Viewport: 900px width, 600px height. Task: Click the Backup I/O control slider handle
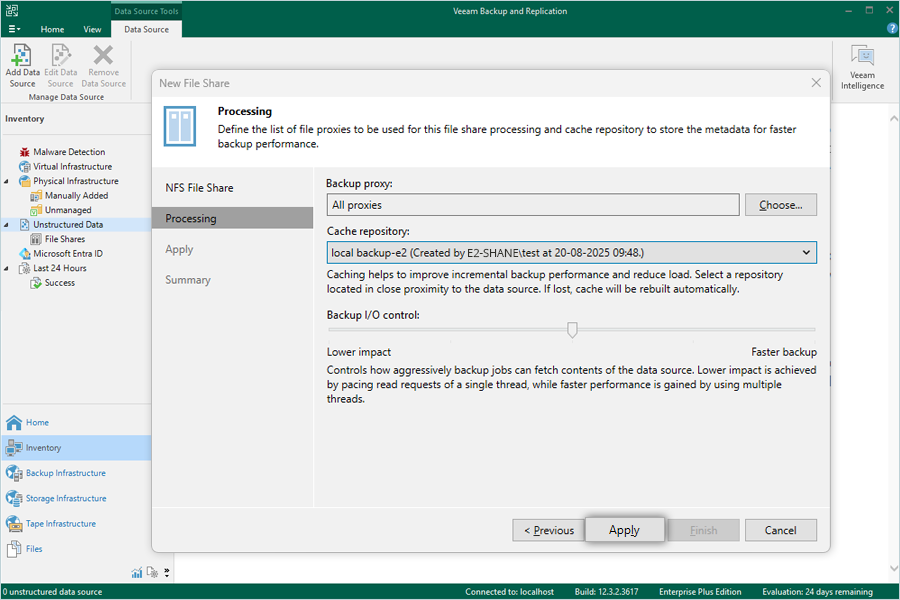point(572,330)
